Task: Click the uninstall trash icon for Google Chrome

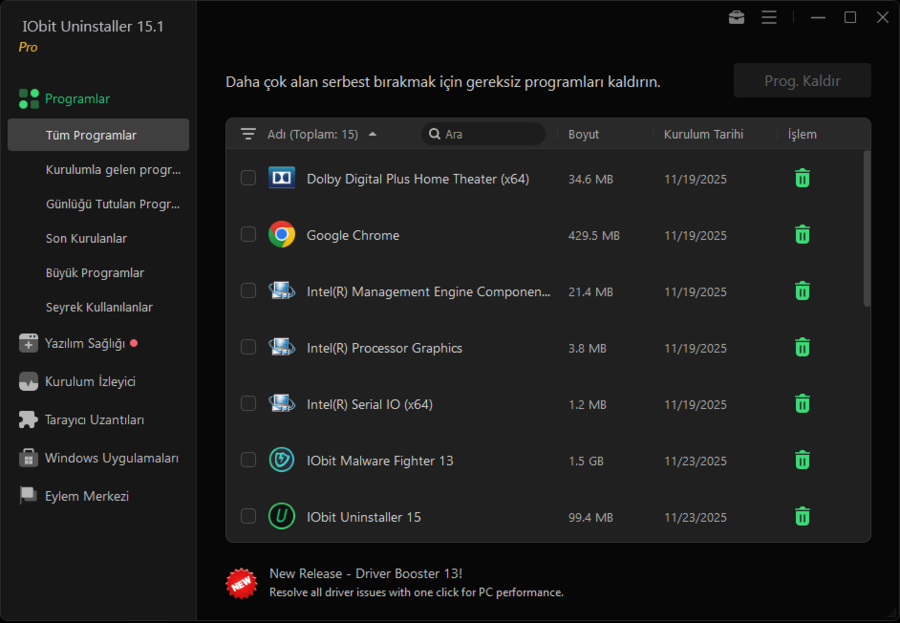Action: click(x=802, y=234)
